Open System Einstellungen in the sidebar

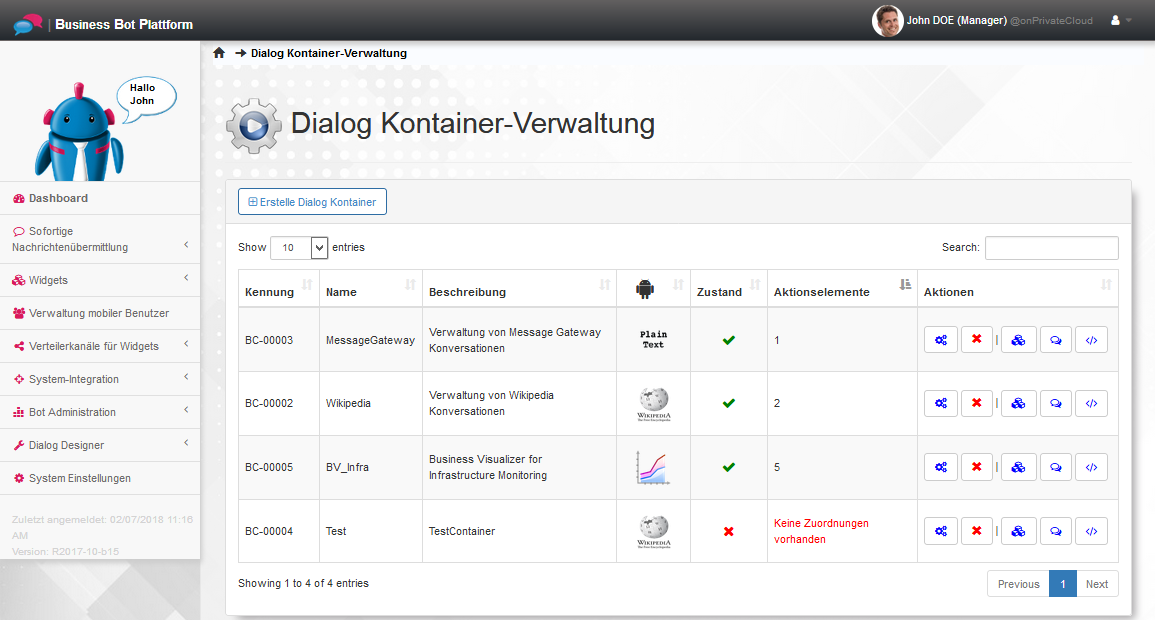point(79,478)
